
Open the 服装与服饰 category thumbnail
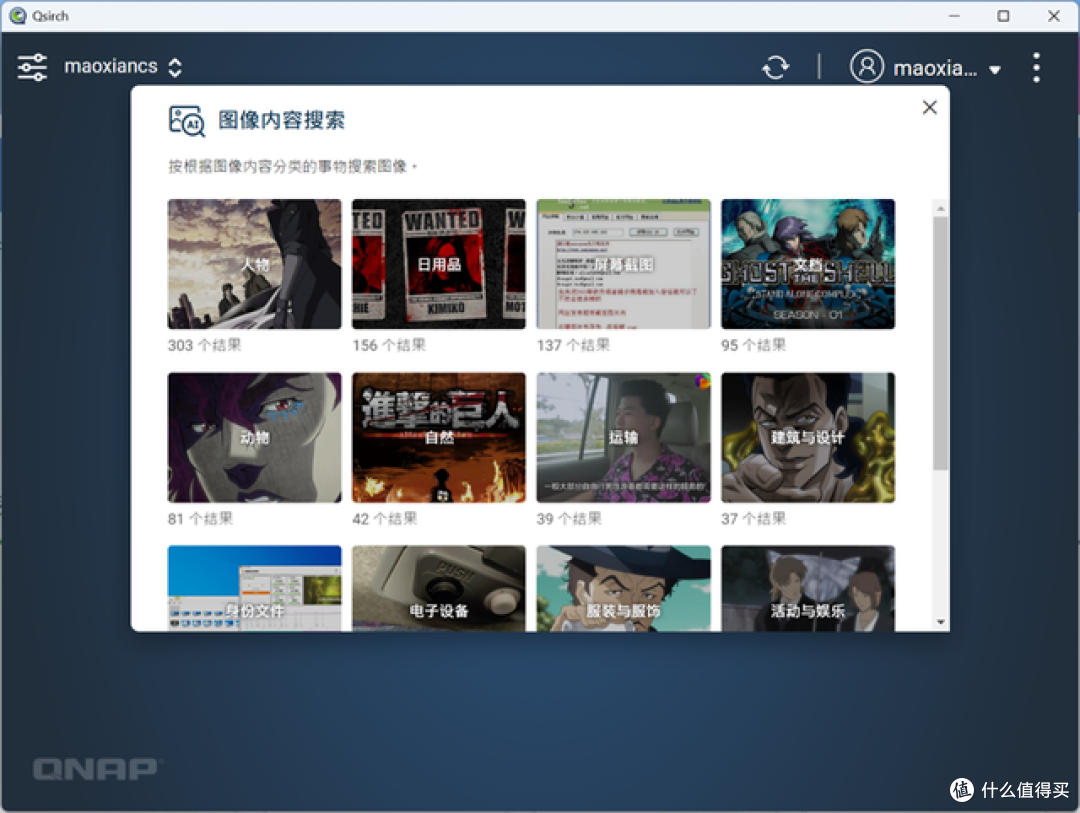point(623,588)
